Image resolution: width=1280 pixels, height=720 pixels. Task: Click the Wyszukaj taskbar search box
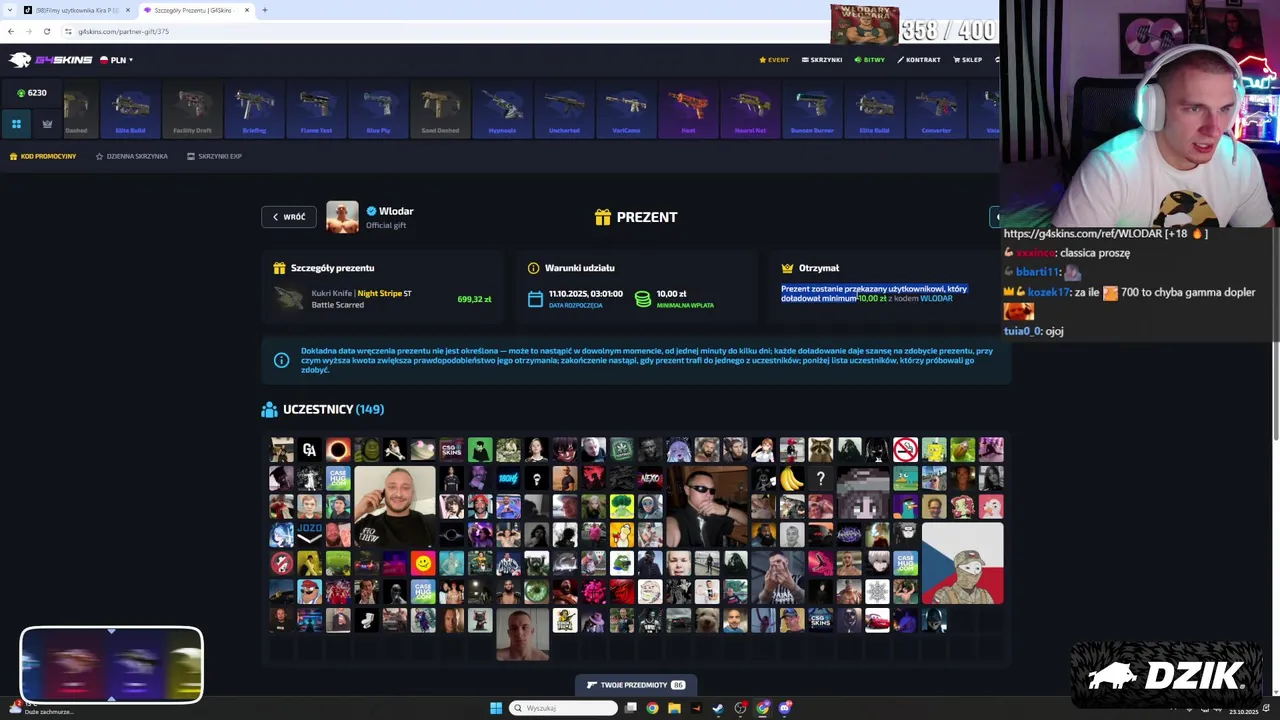563,708
